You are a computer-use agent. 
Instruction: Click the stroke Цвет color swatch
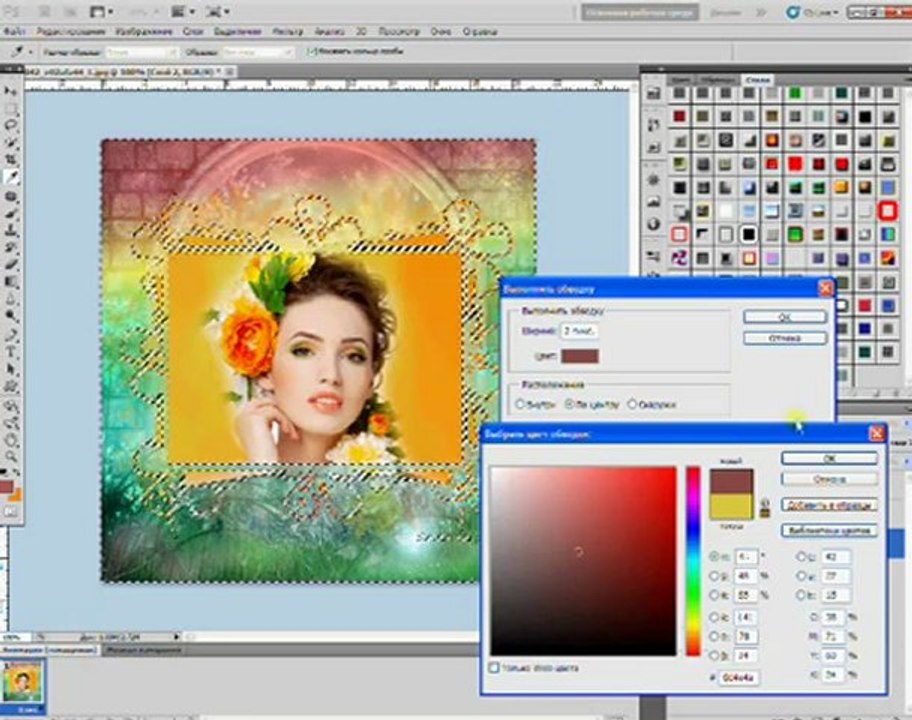[579, 356]
